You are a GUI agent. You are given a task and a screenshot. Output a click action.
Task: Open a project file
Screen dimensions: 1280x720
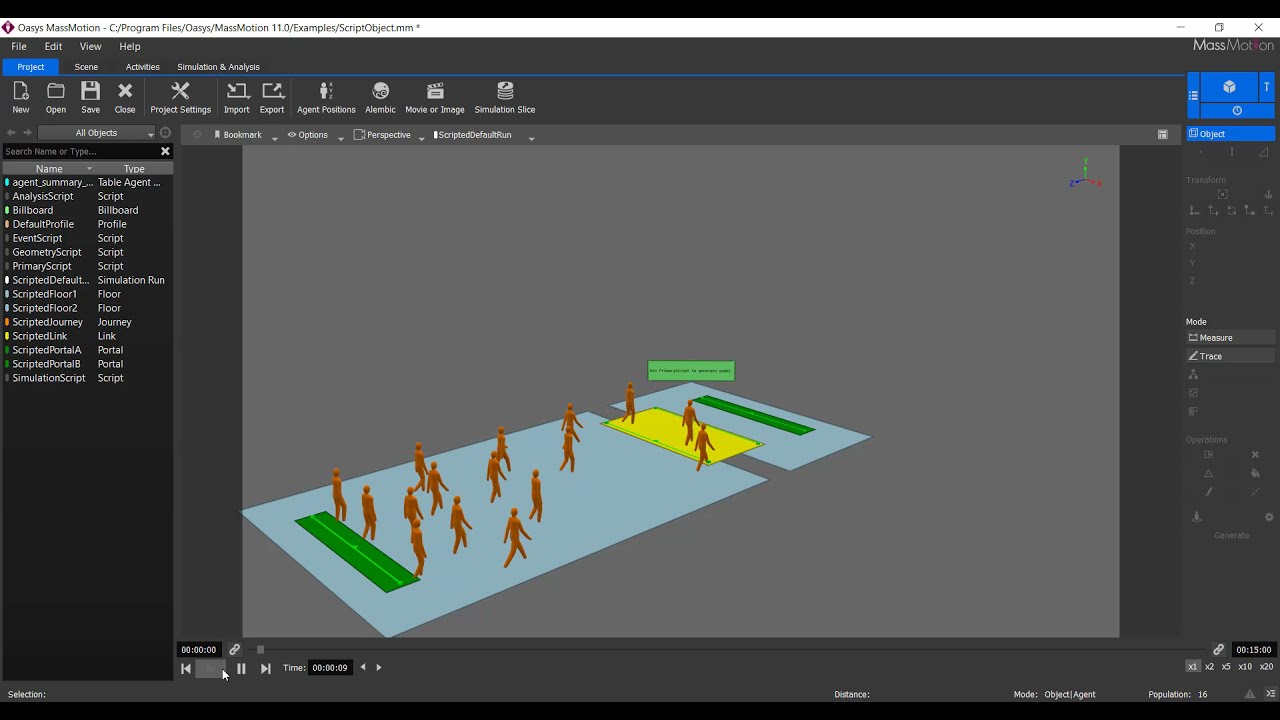click(56, 98)
